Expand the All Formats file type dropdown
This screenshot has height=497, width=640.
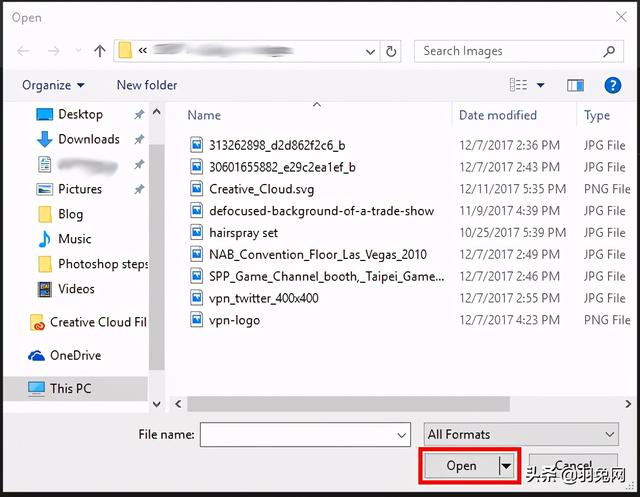520,434
